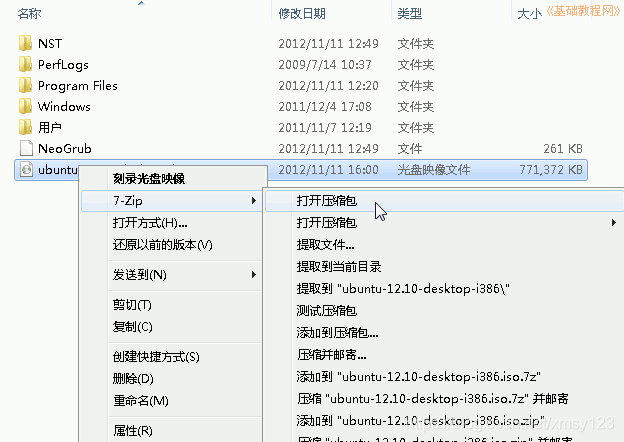
Task: Choose 添加到 ubuntu-12.10-desktop-i386.iso.7z
Action: (x=419, y=376)
